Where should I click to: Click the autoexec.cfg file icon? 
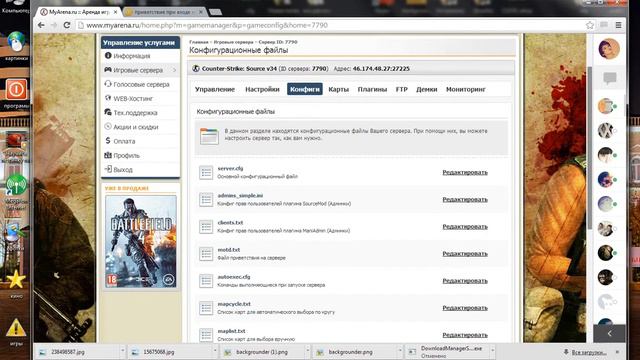pos(206,281)
